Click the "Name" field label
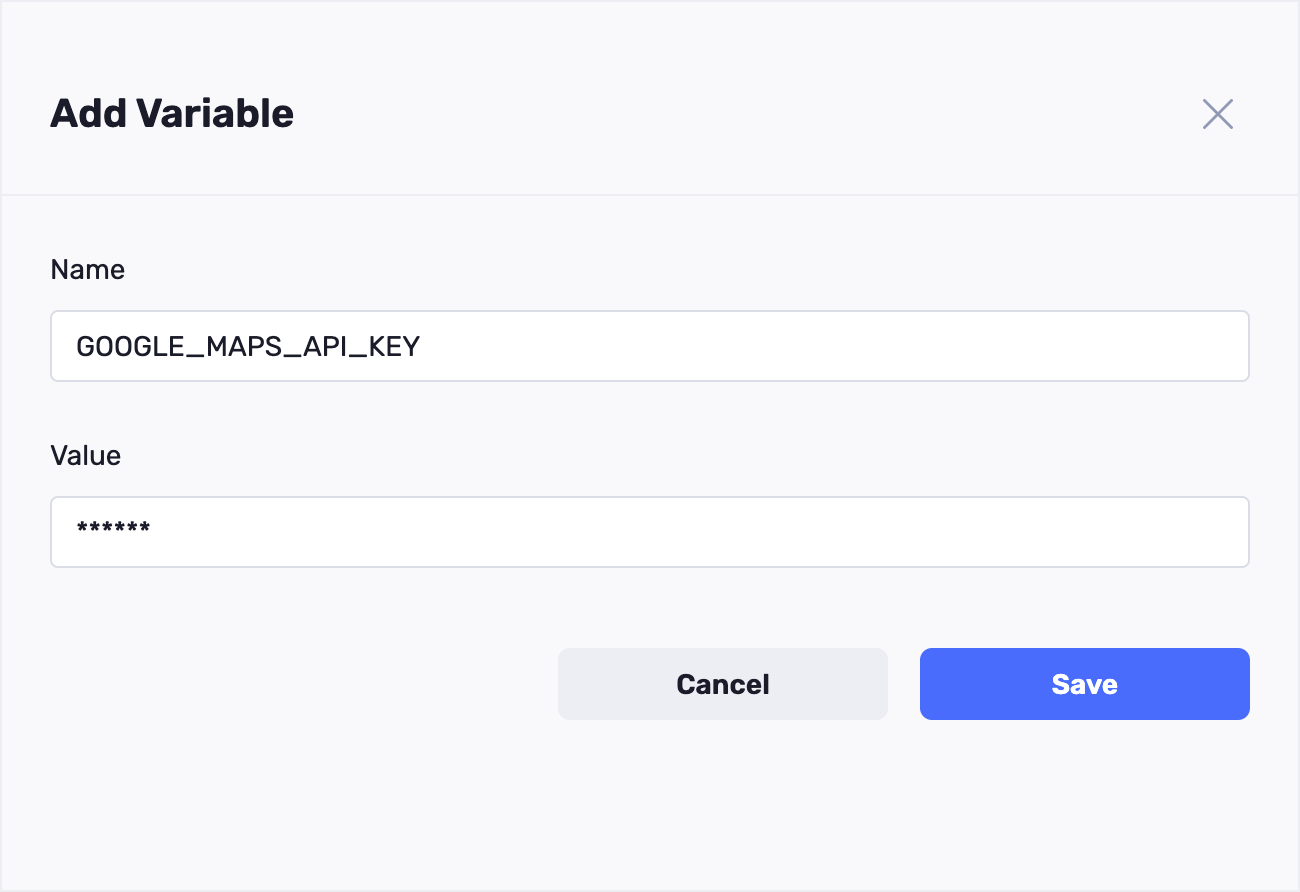 point(88,270)
